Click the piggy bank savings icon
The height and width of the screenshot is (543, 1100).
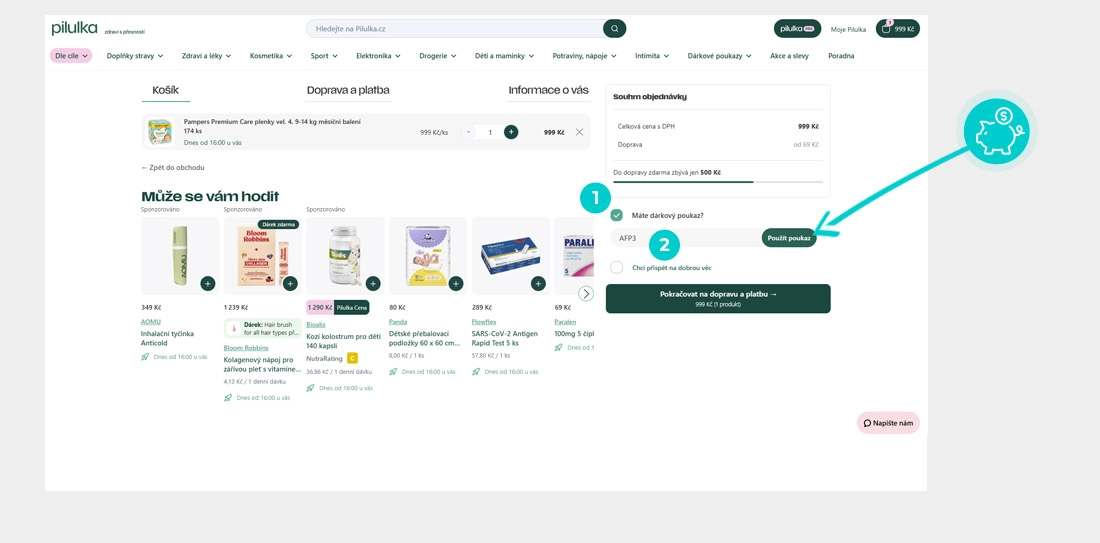click(995, 132)
